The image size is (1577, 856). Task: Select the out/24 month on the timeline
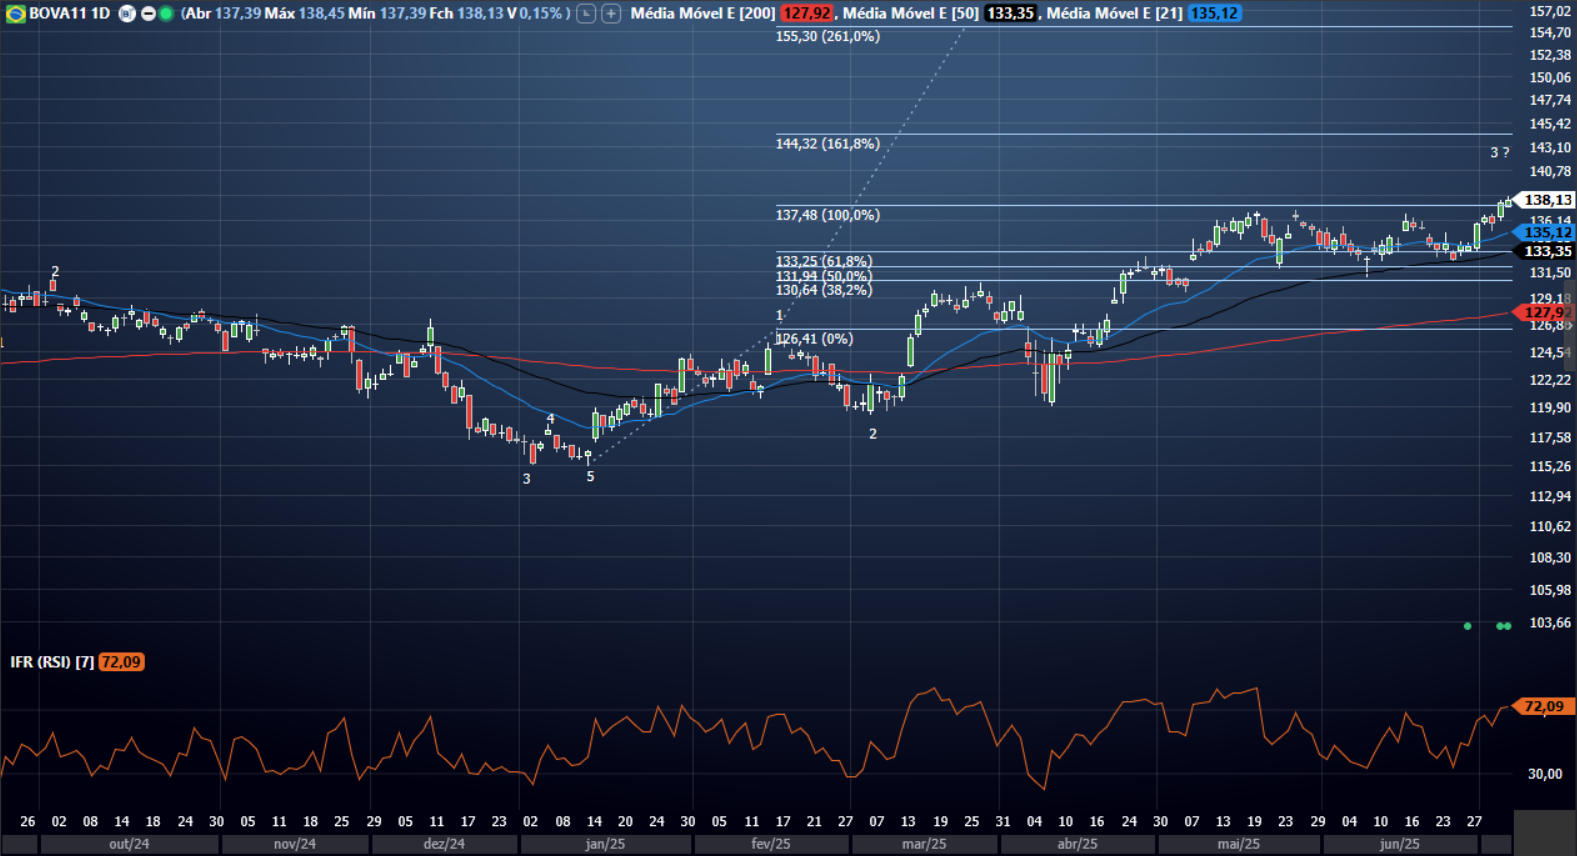(129, 844)
